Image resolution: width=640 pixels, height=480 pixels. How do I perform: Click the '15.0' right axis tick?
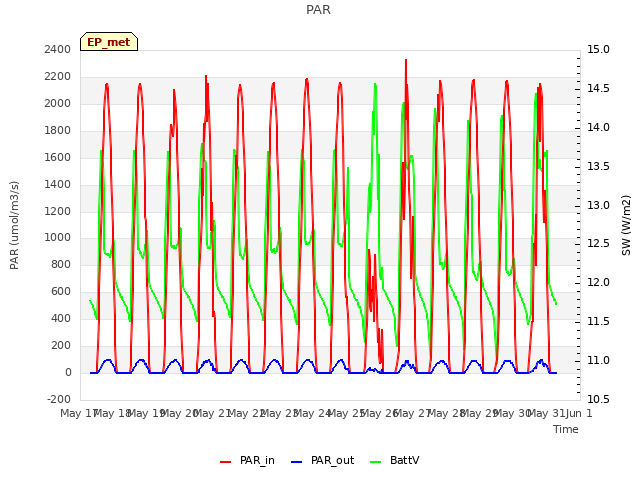pos(598,50)
